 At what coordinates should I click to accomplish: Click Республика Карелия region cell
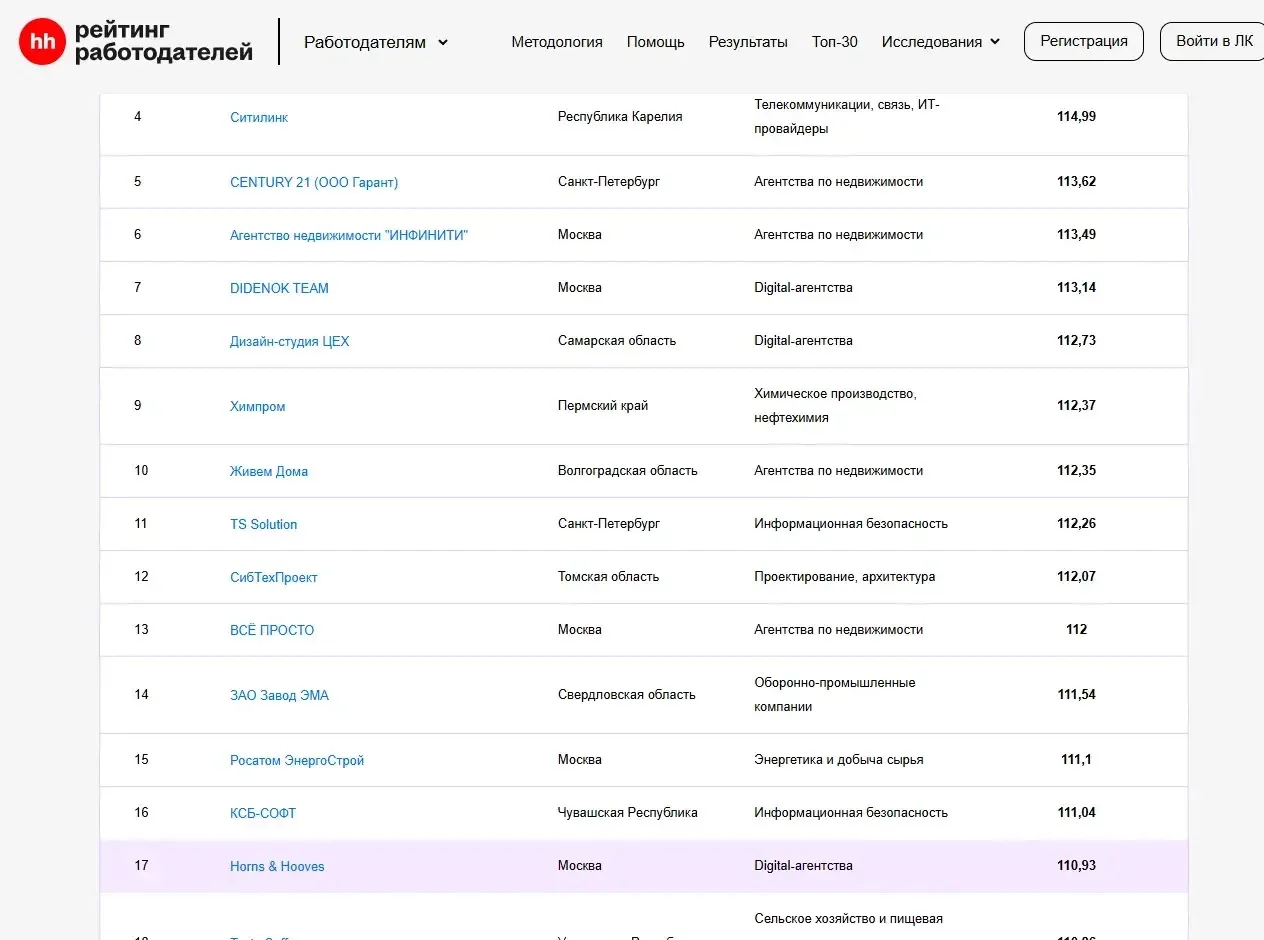coord(620,116)
